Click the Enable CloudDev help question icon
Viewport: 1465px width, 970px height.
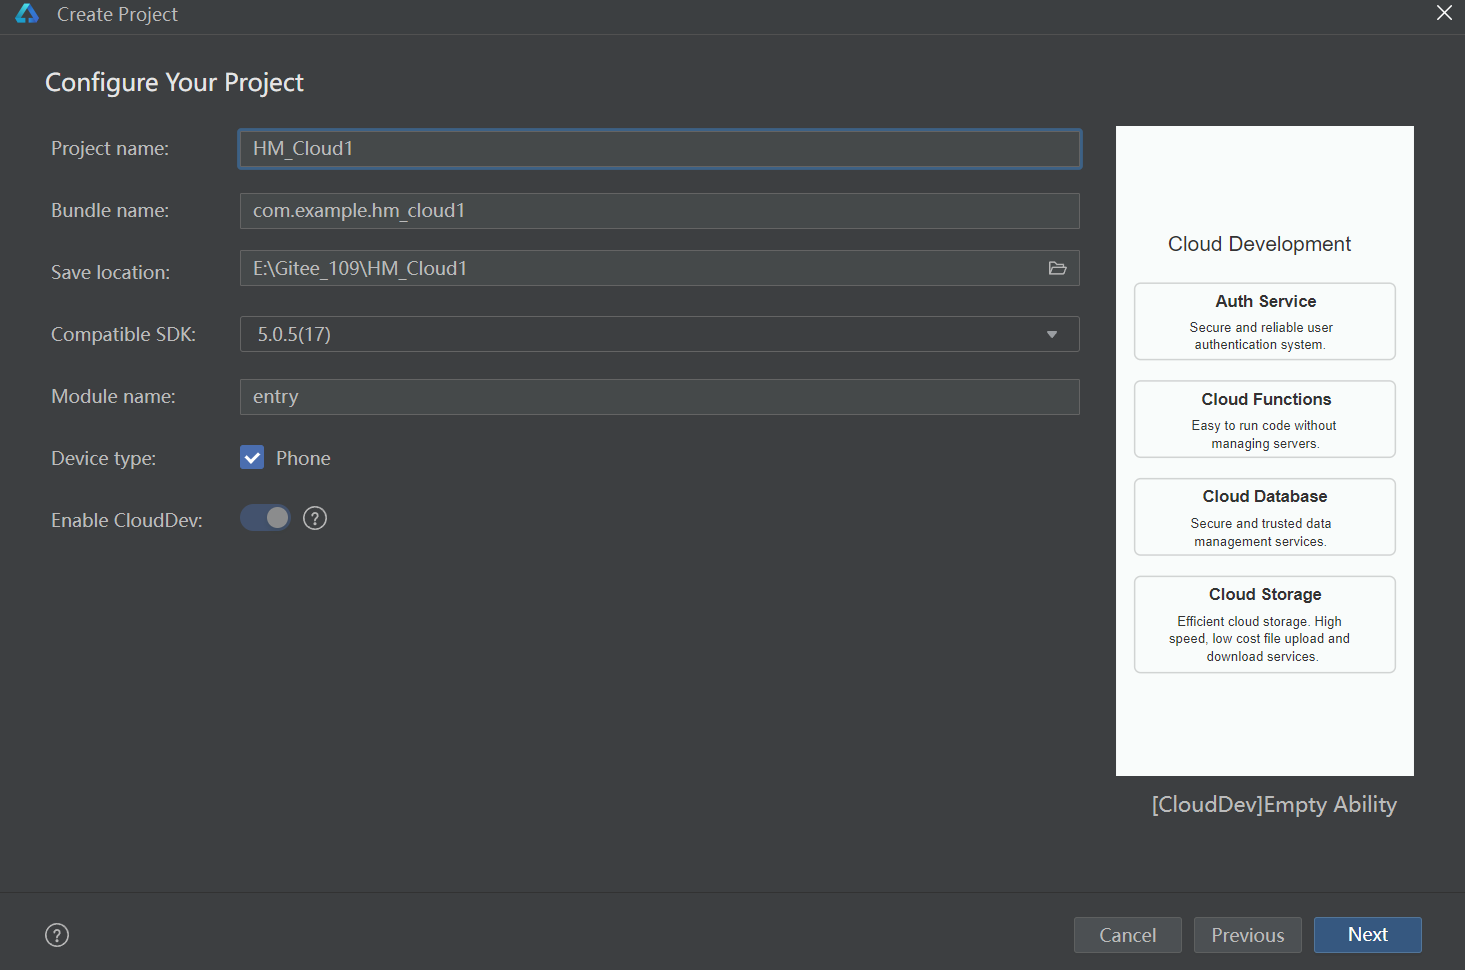(315, 518)
